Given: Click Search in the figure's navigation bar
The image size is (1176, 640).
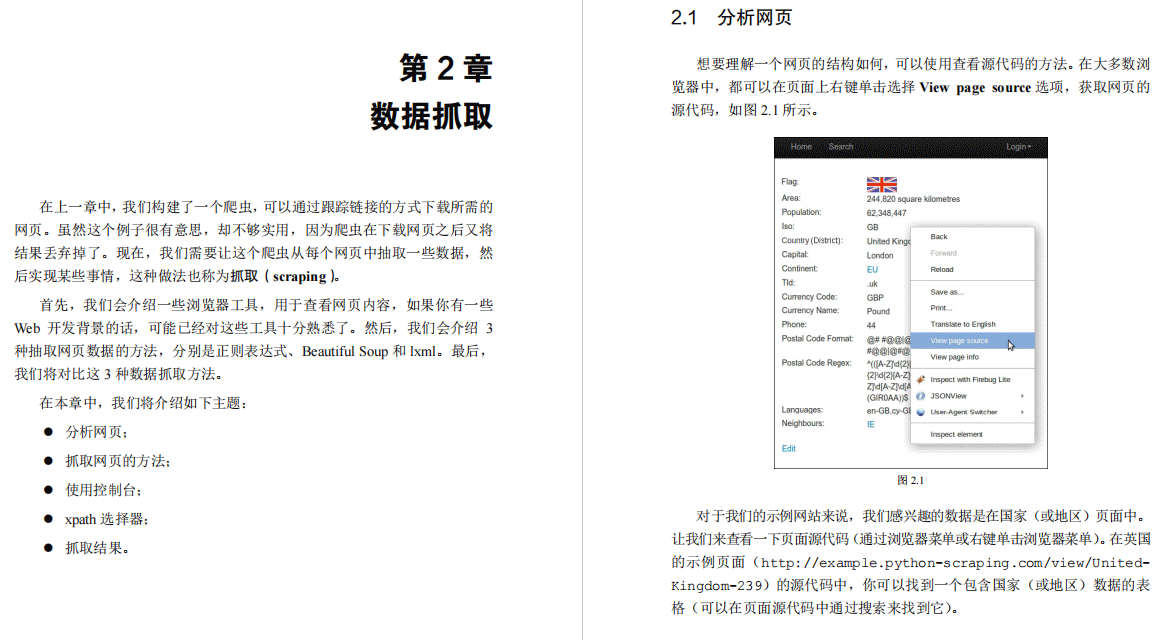Looking at the screenshot, I should click(x=841, y=147).
